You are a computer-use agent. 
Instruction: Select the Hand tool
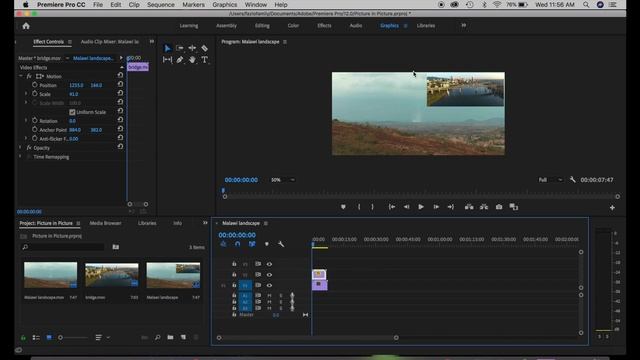(192, 60)
